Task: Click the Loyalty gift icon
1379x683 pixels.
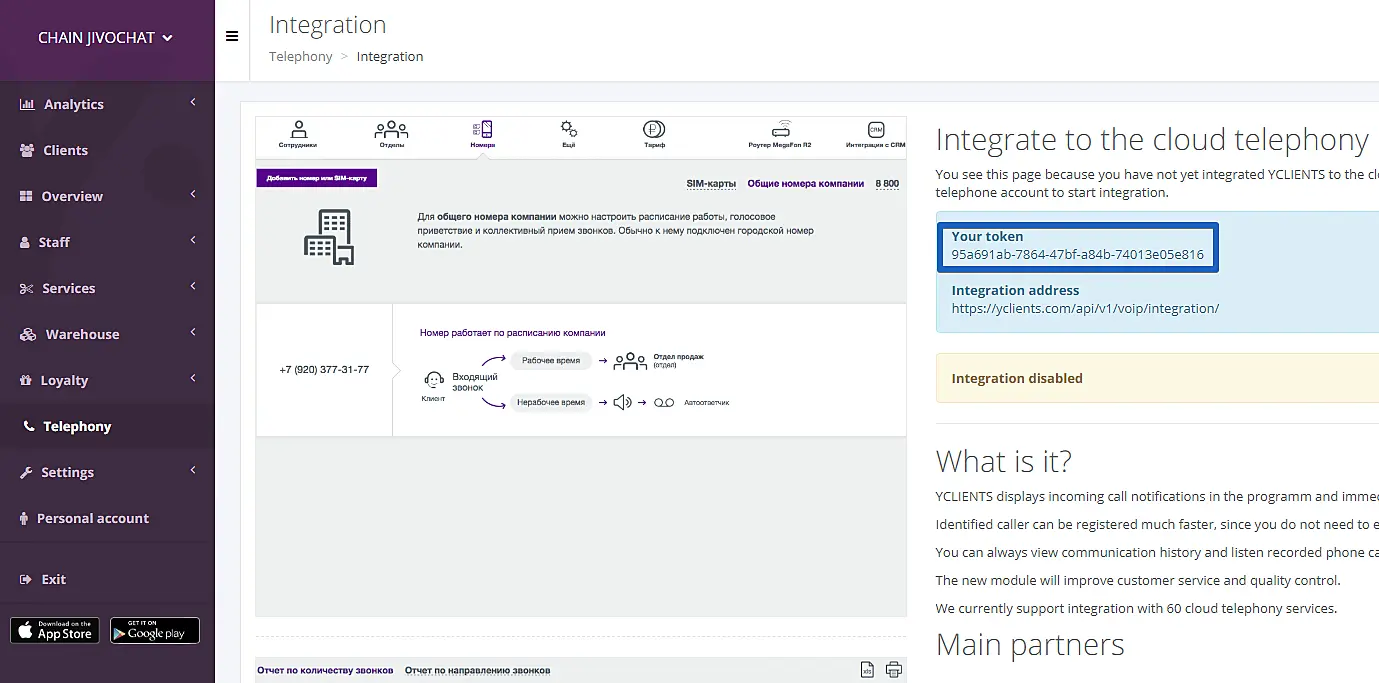Action: [26, 380]
